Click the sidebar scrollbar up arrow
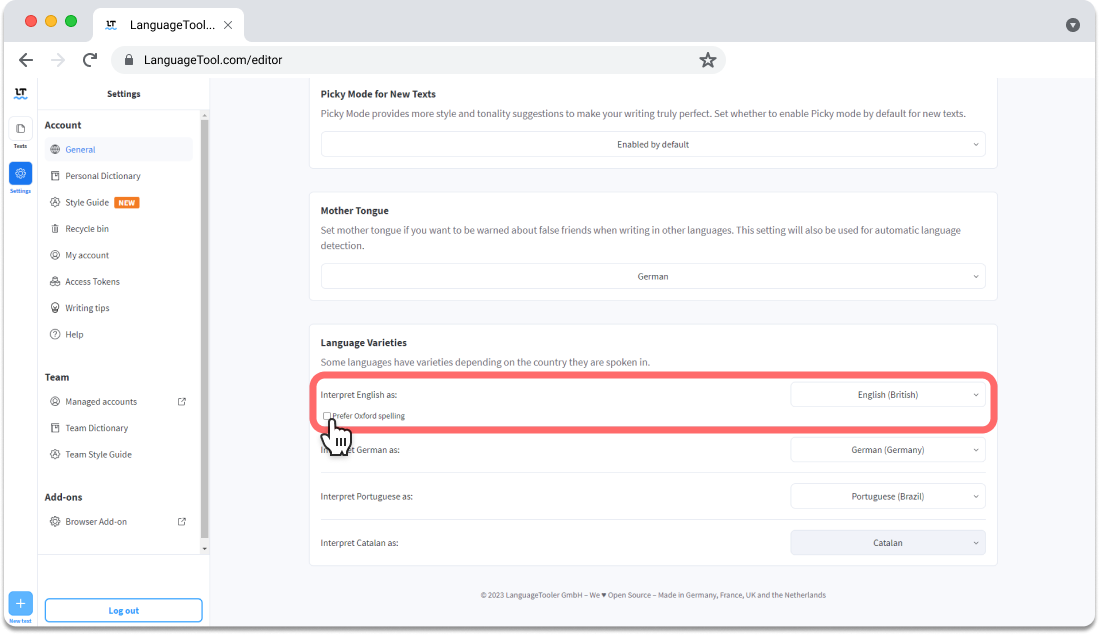1099x635 pixels. [205, 115]
